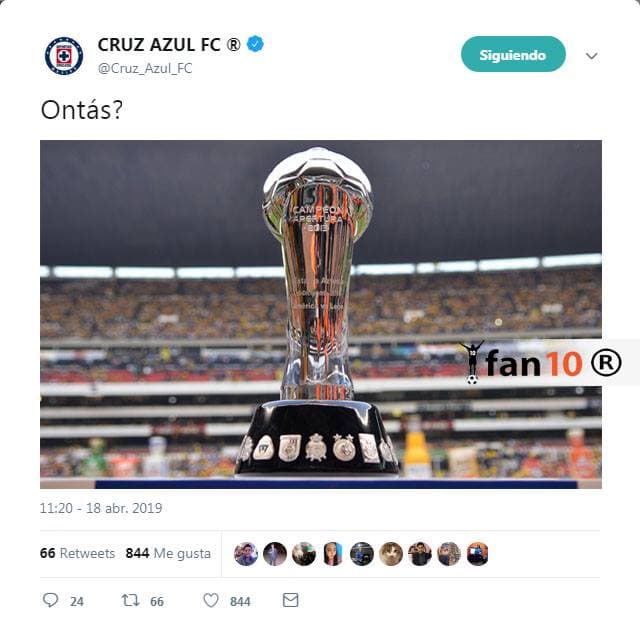Toggle the Siguiendo follow button
This screenshot has width=640, height=638.
tap(513, 54)
